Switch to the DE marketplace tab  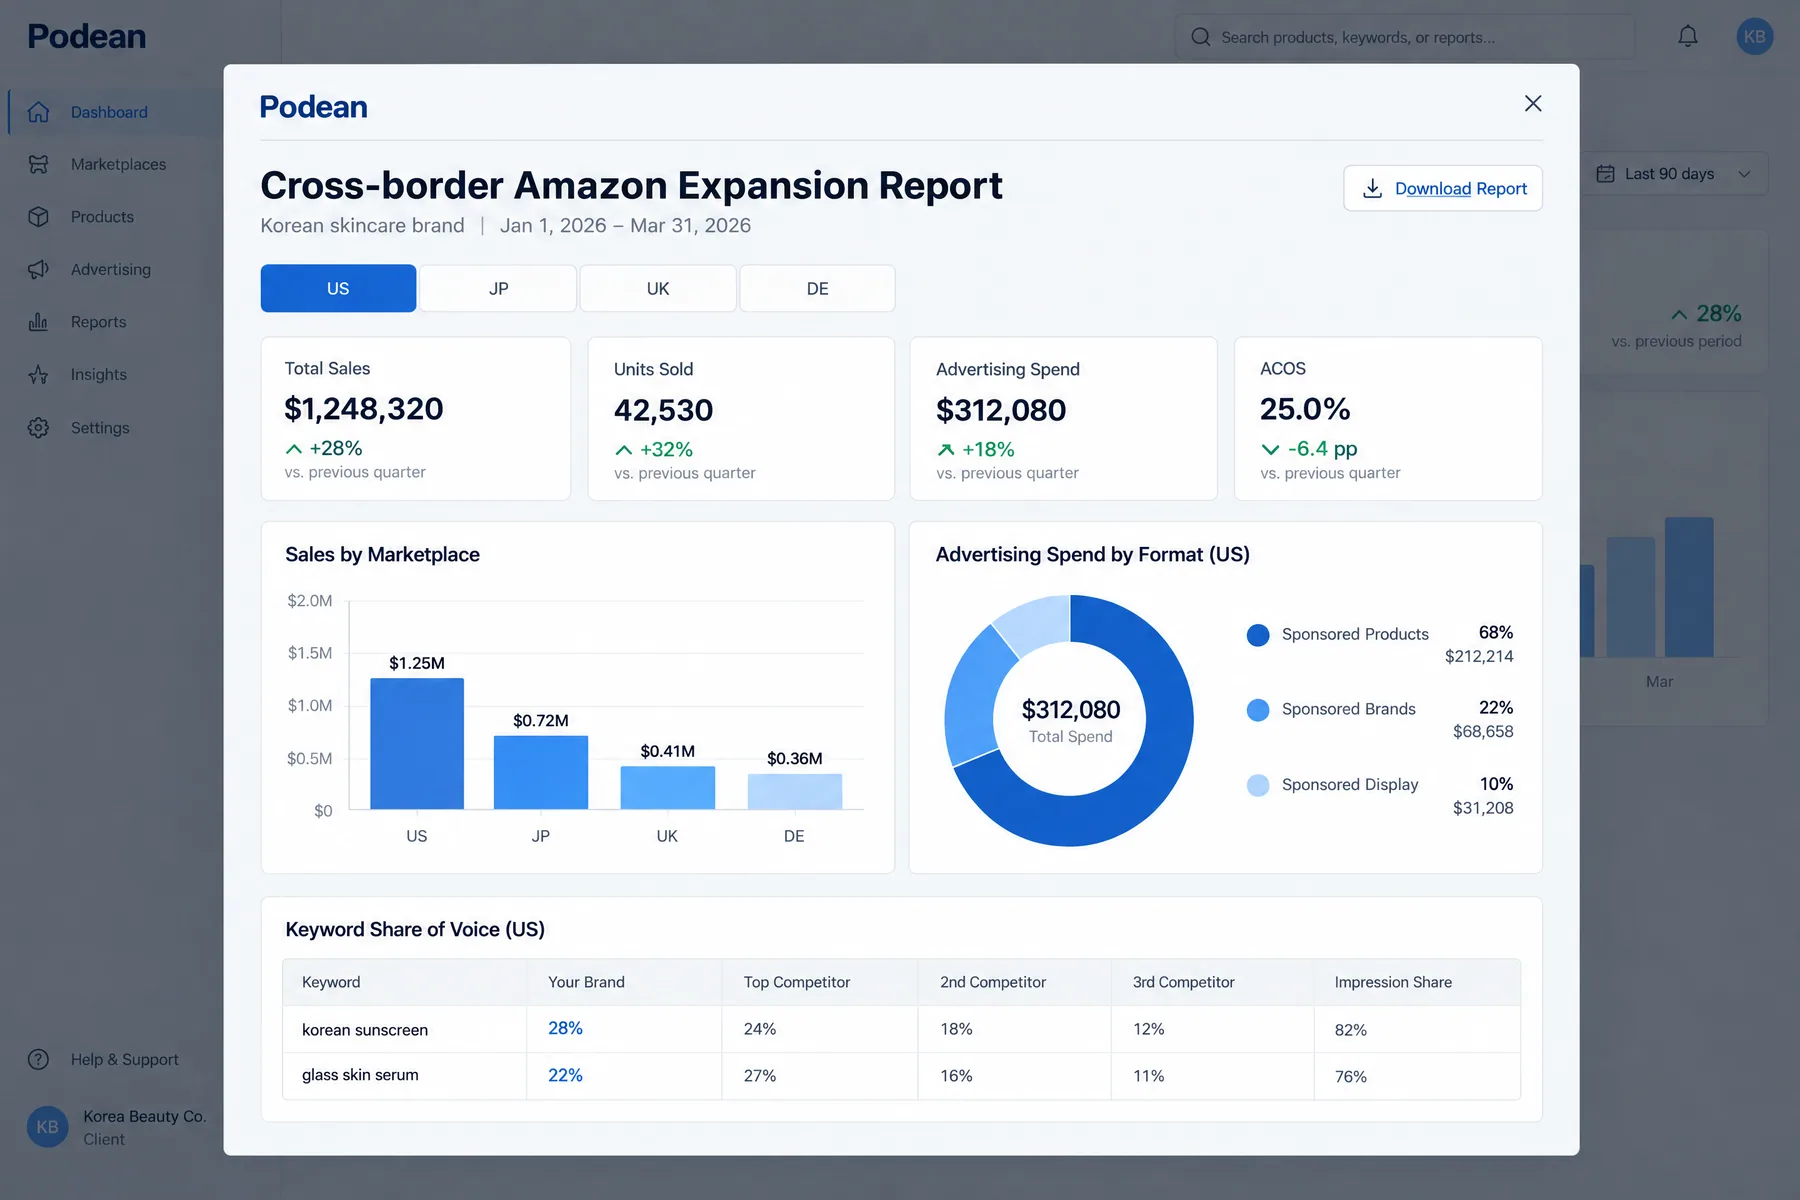pos(817,288)
